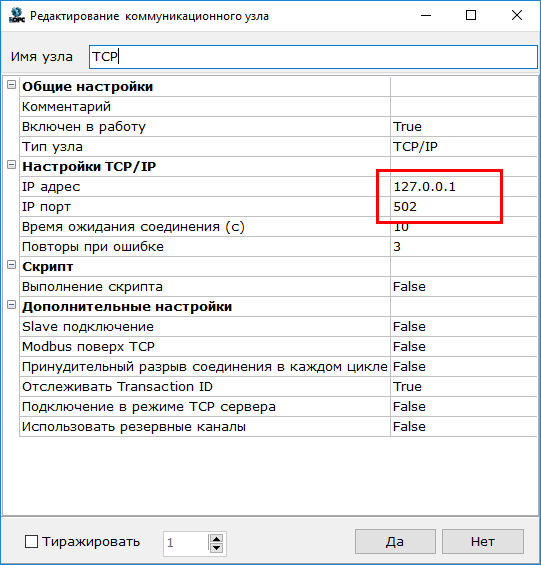This screenshot has width=541, height=565.
Task: Decrease the Тиражировать count with the down arrow
Action: tap(216, 548)
